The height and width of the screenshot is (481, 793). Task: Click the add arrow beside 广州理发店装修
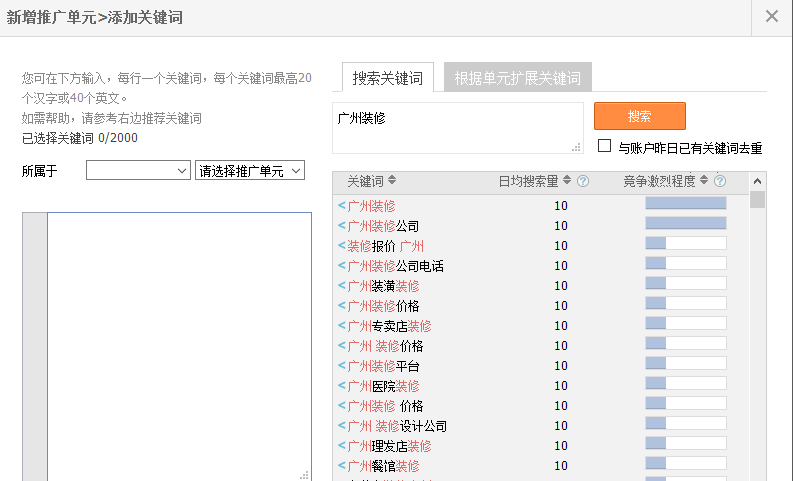pyautogui.click(x=342, y=446)
